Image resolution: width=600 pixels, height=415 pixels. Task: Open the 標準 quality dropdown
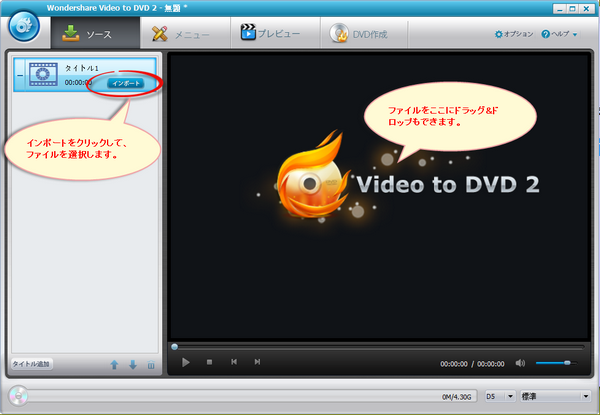pos(555,396)
